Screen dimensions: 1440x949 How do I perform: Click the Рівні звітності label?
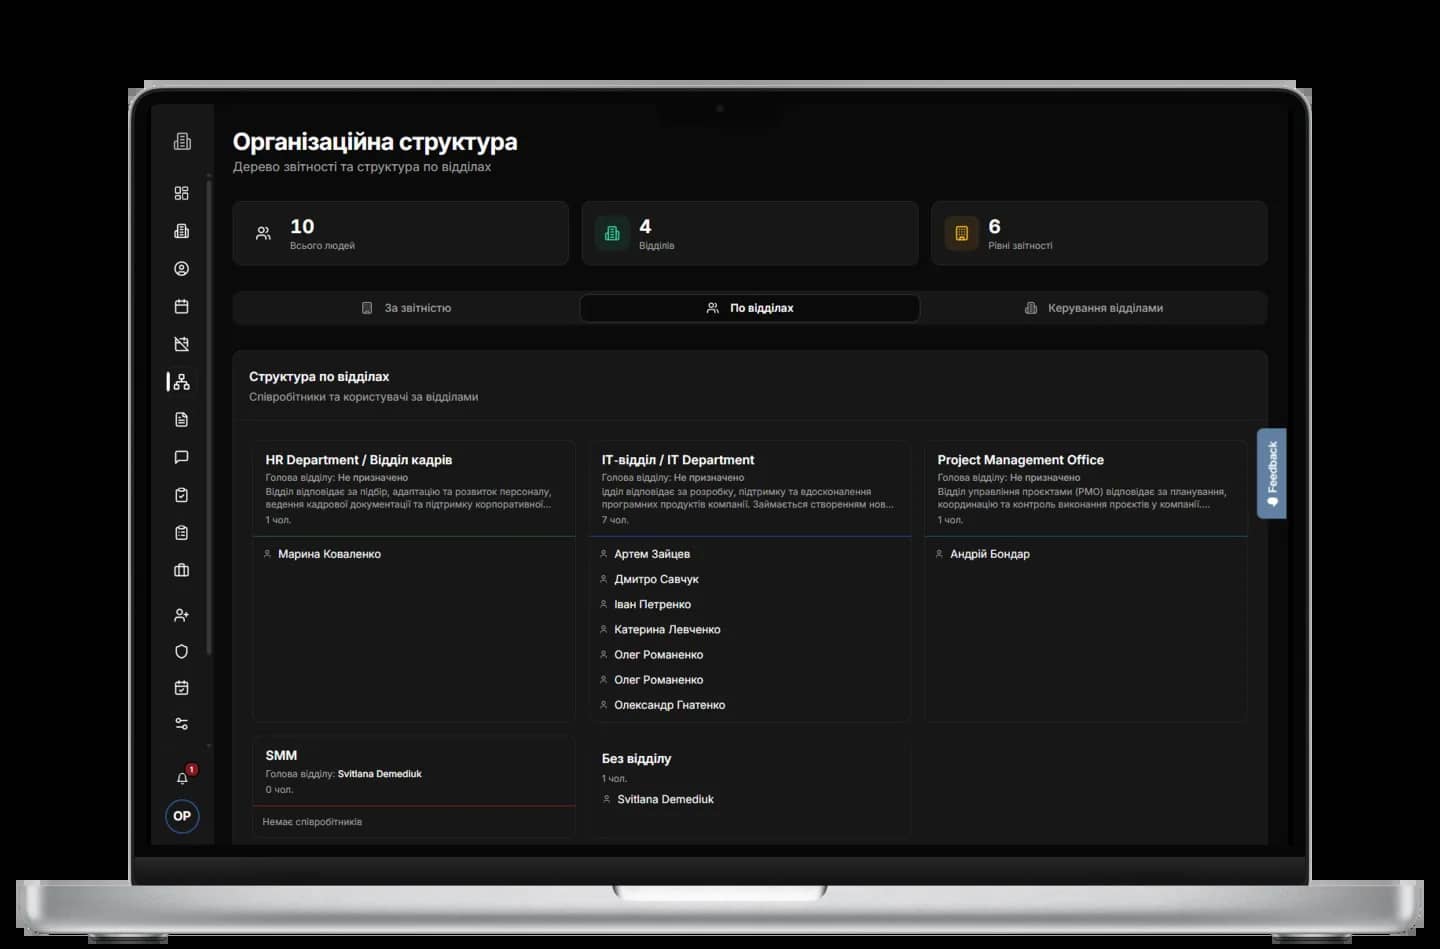[1020, 246]
